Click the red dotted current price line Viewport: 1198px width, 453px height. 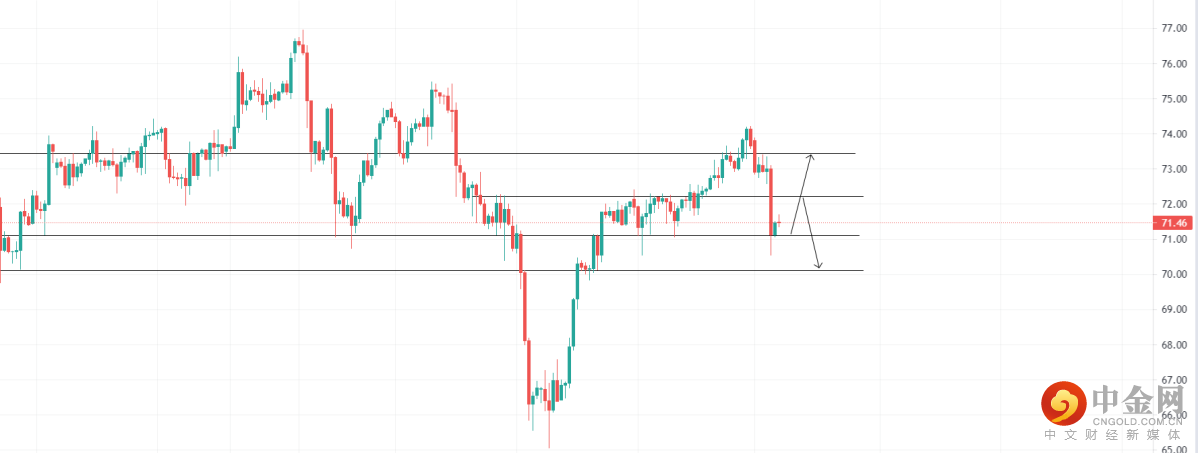point(950,222)
